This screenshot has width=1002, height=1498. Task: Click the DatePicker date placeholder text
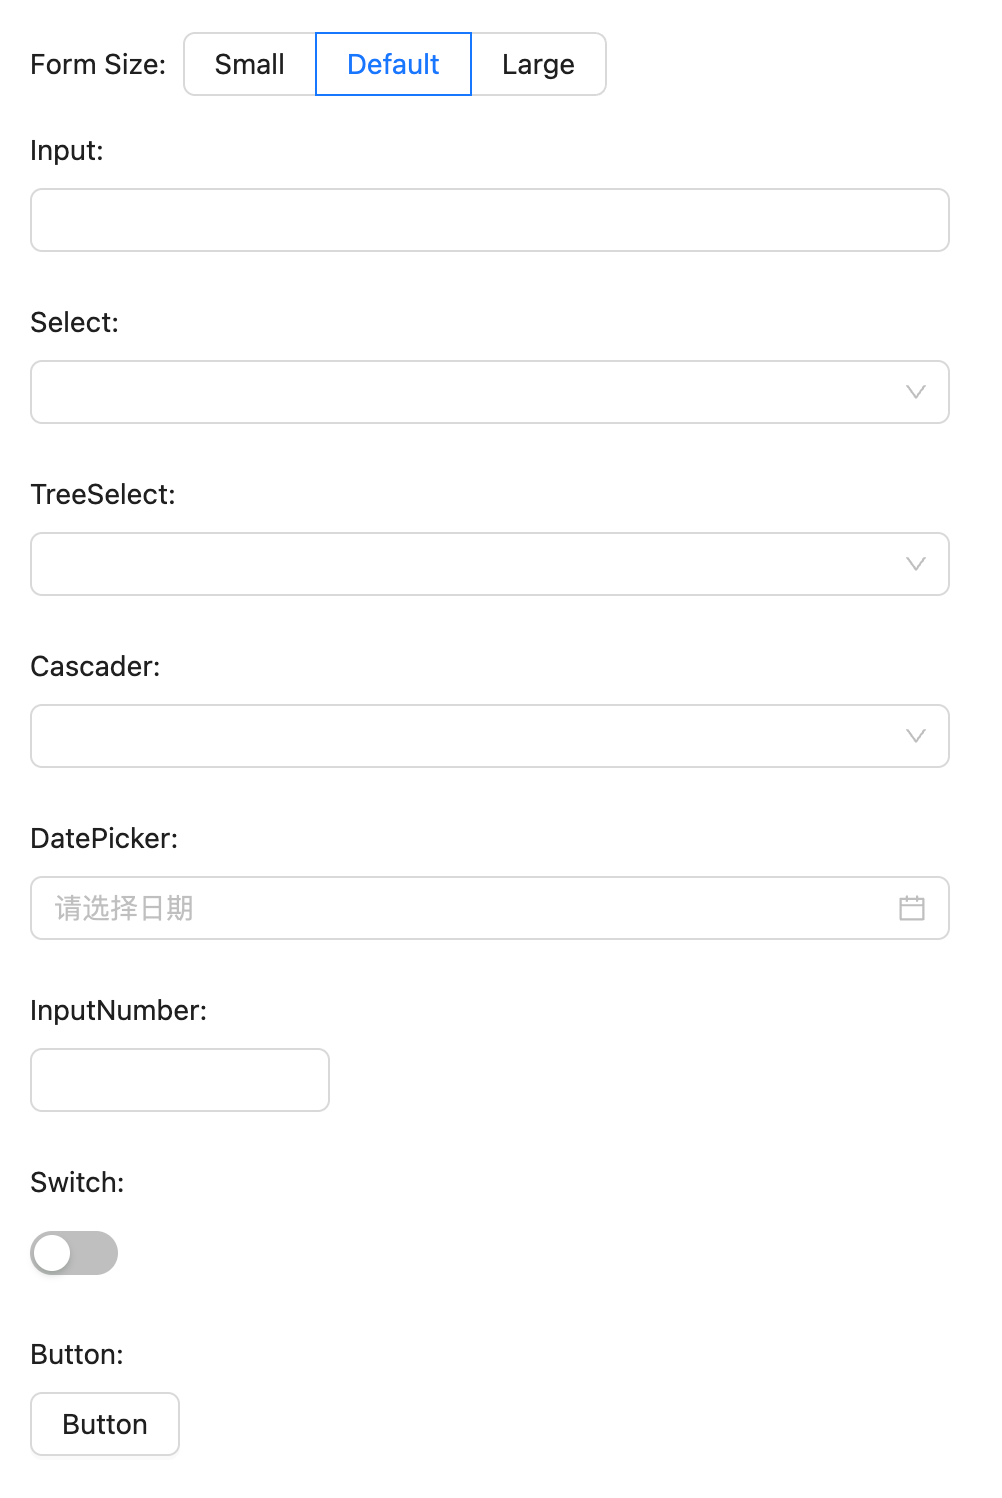[124, 908]
